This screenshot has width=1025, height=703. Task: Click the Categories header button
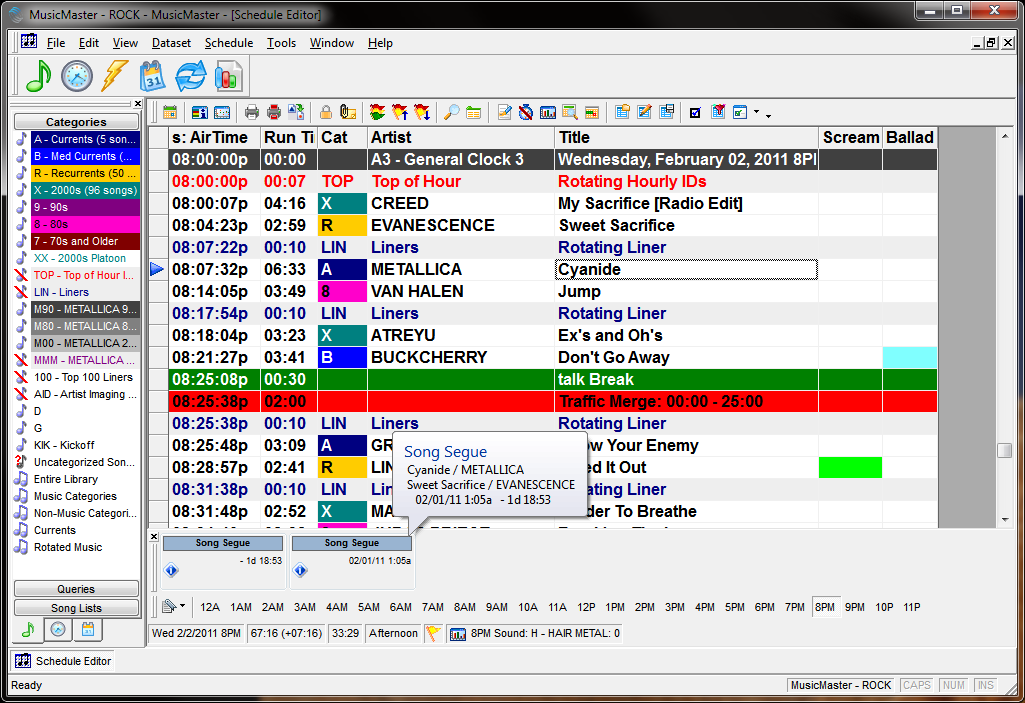76,121
